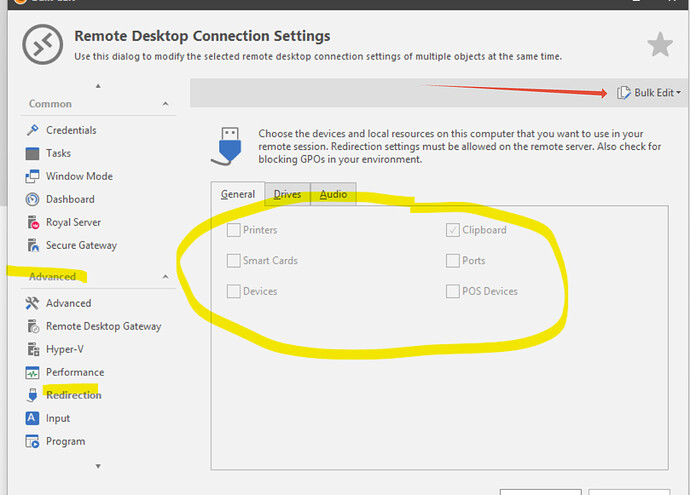Collapse the Common section
Image resolution: width=690 pixels, height=495 pixels.
(x=165, y=104)
